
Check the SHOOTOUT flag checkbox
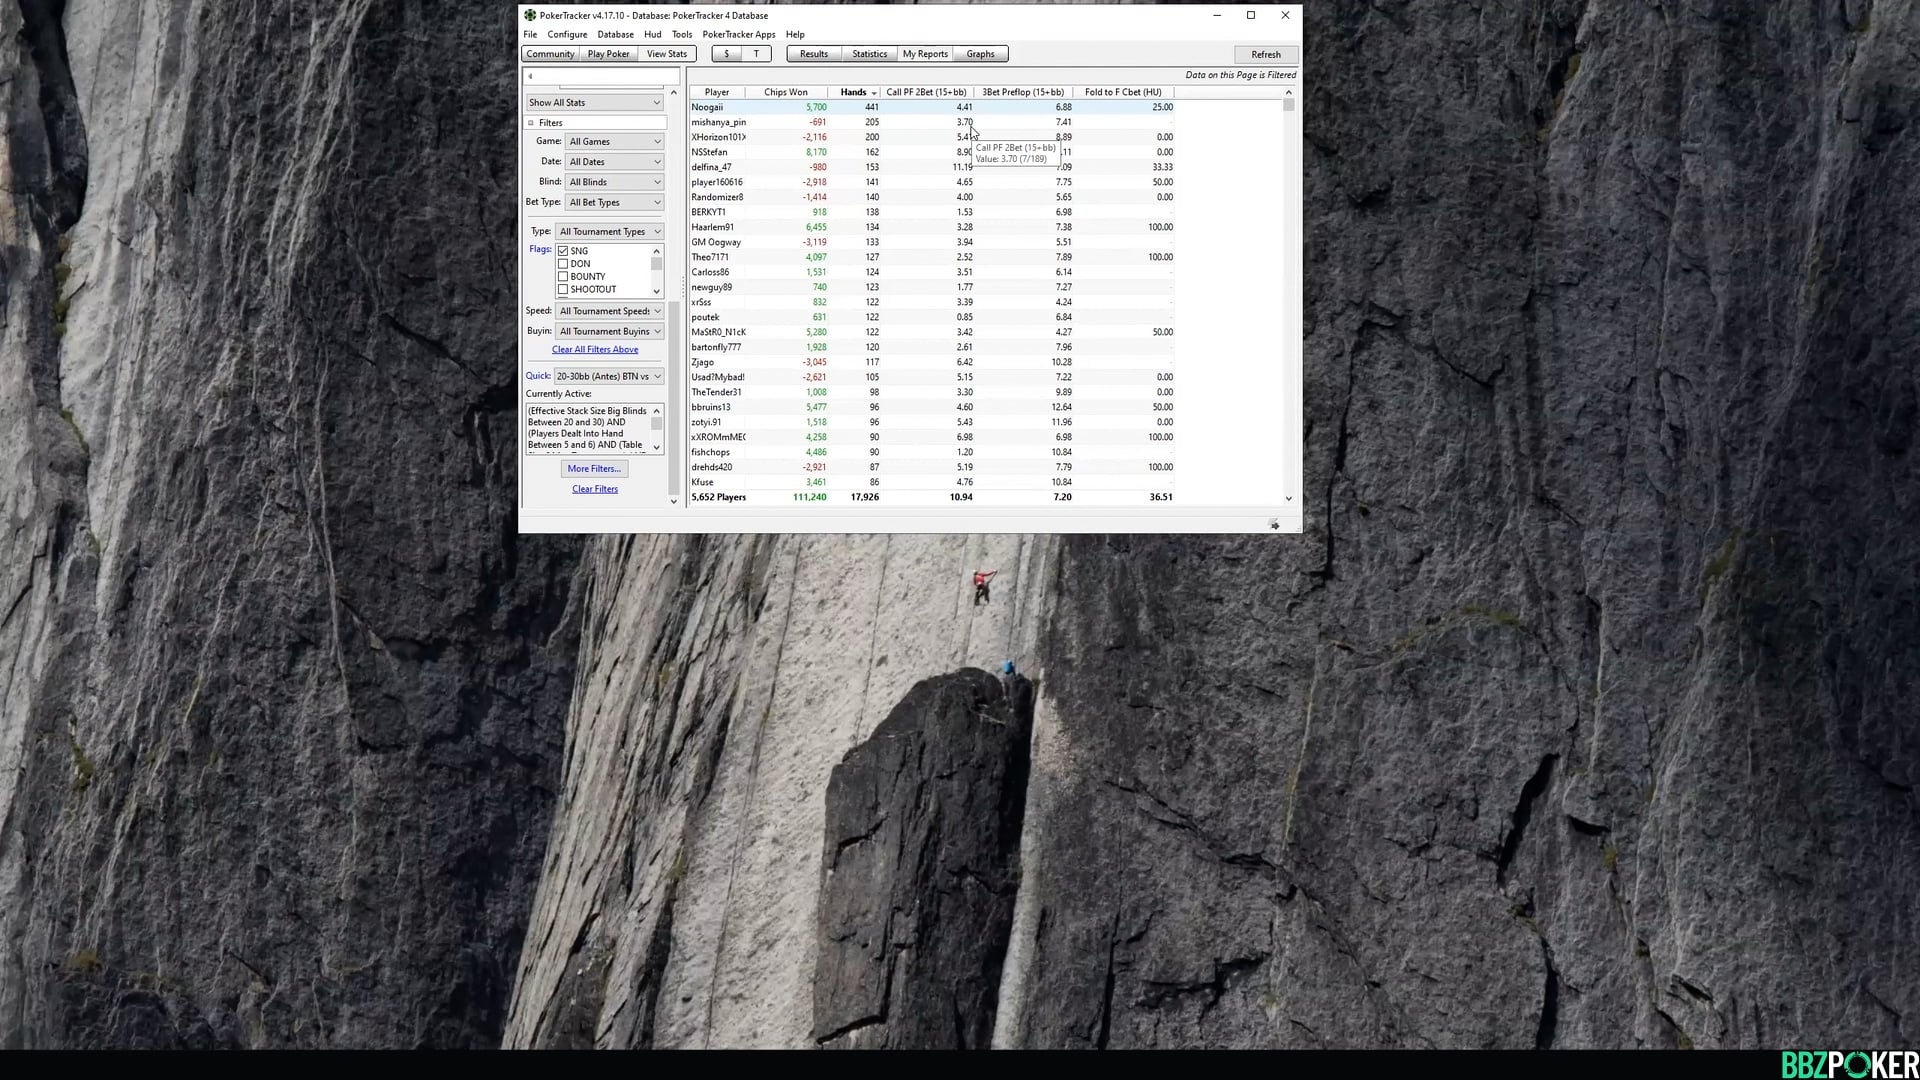click(563, 290)
